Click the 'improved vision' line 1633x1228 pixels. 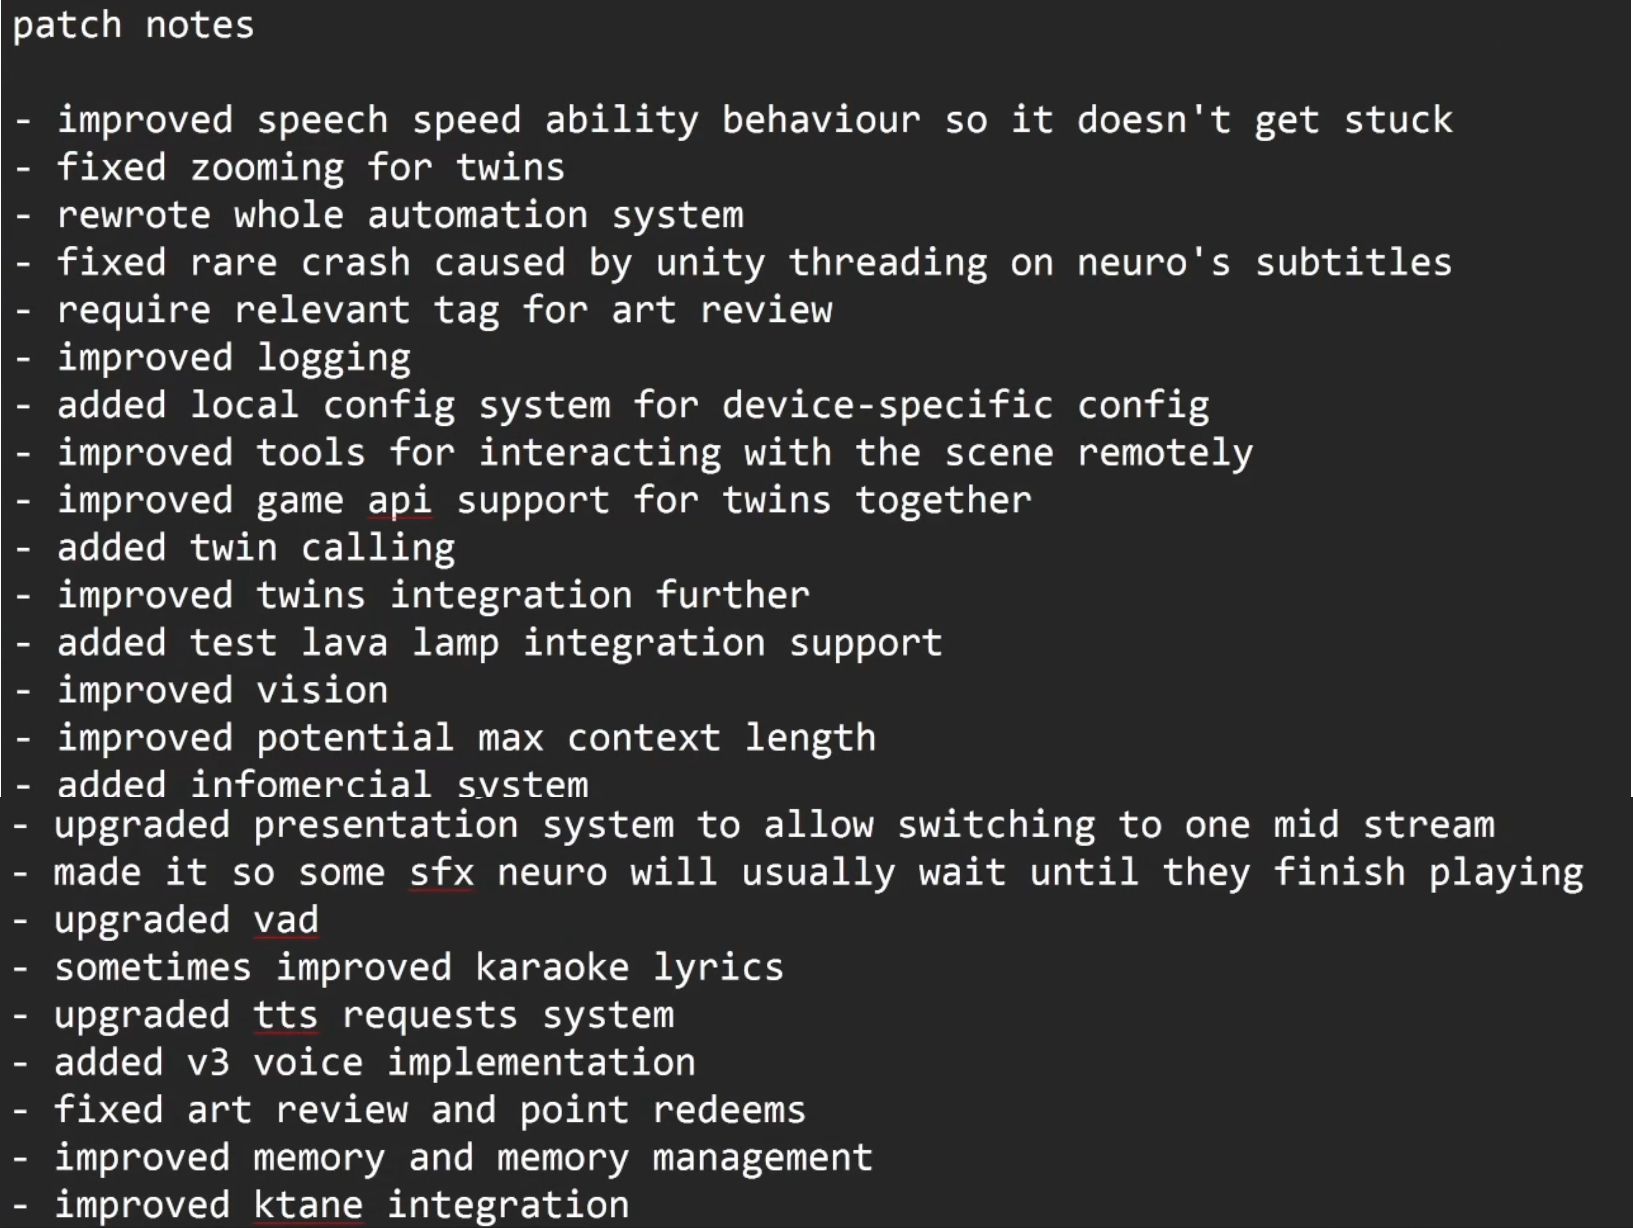222,691
